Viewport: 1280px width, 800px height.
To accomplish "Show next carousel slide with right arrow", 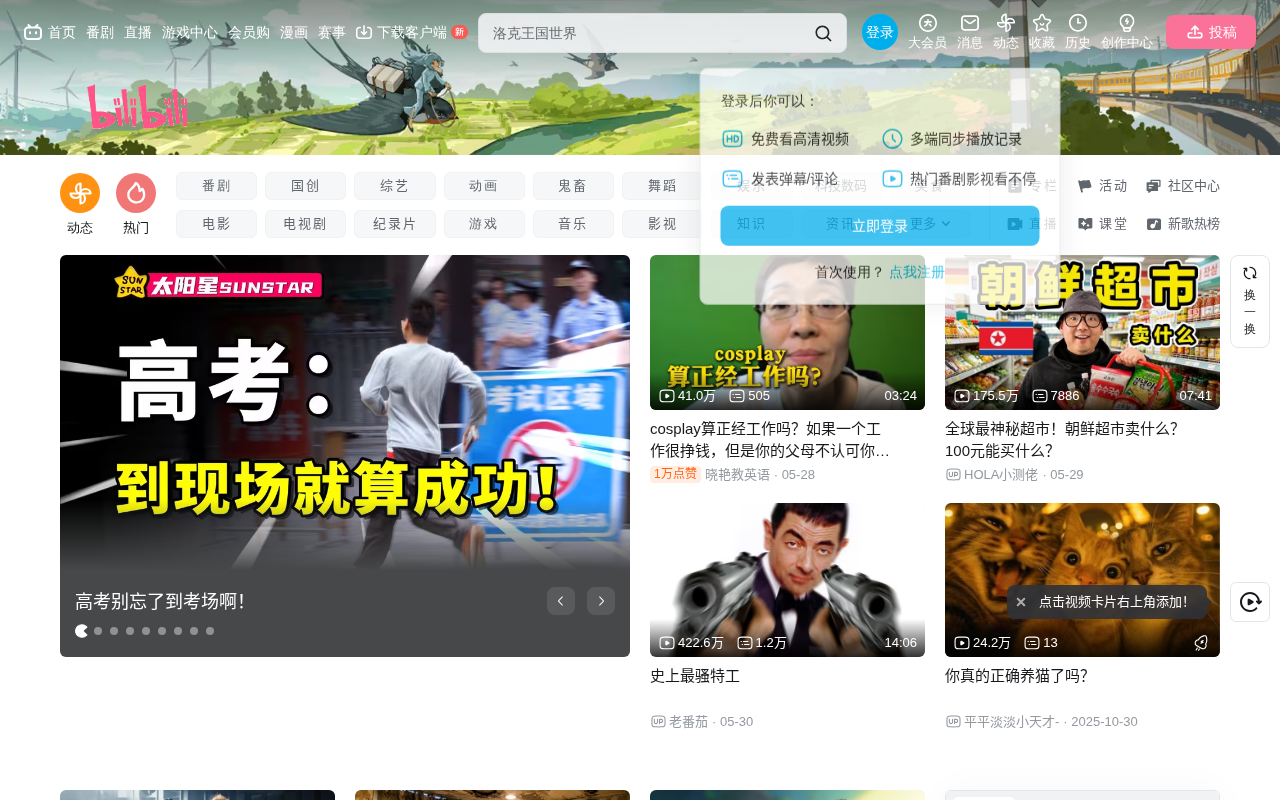I will click(x=601, y=601).
